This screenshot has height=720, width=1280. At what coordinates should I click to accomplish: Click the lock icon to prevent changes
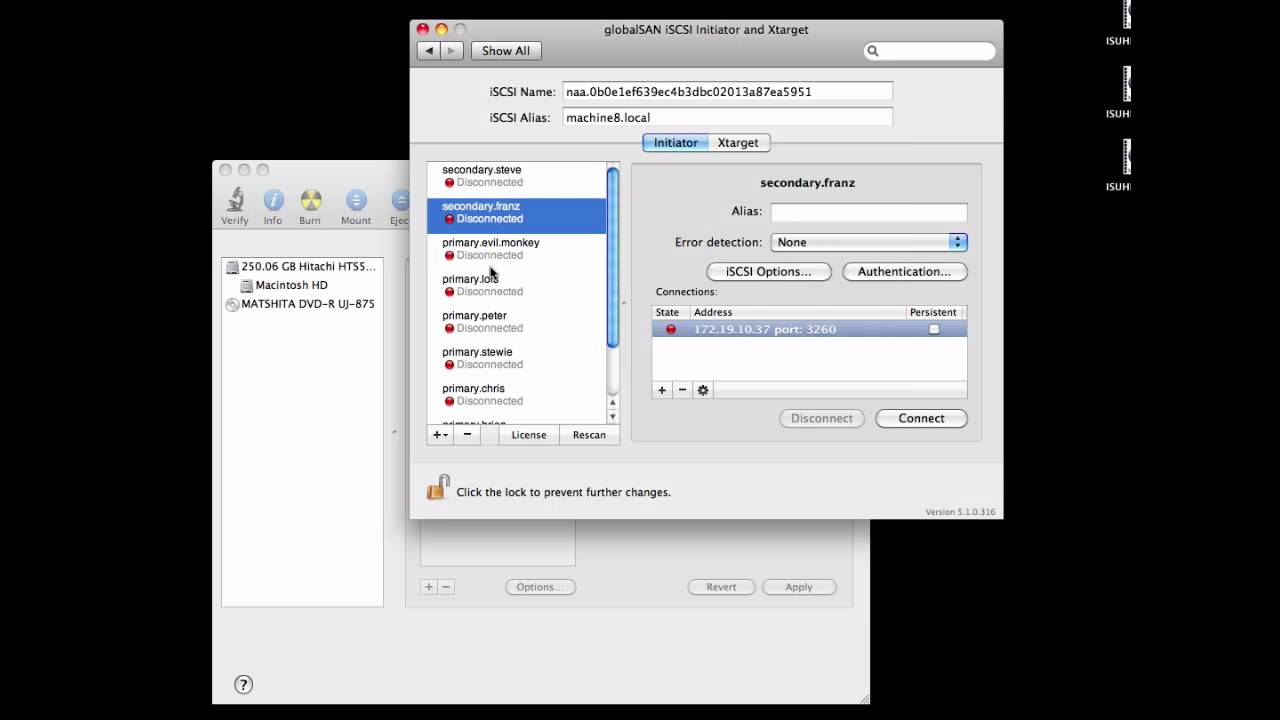(438, 488)
